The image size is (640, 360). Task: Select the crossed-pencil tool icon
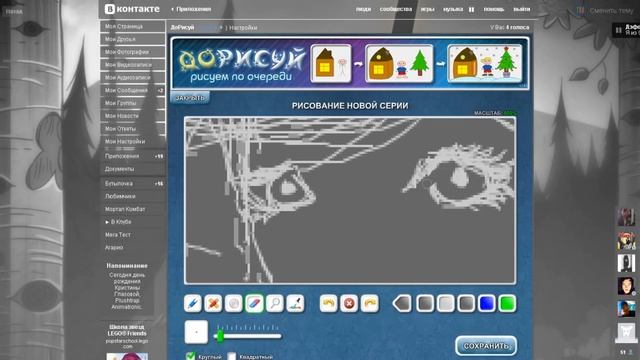(x=213, y=304)
